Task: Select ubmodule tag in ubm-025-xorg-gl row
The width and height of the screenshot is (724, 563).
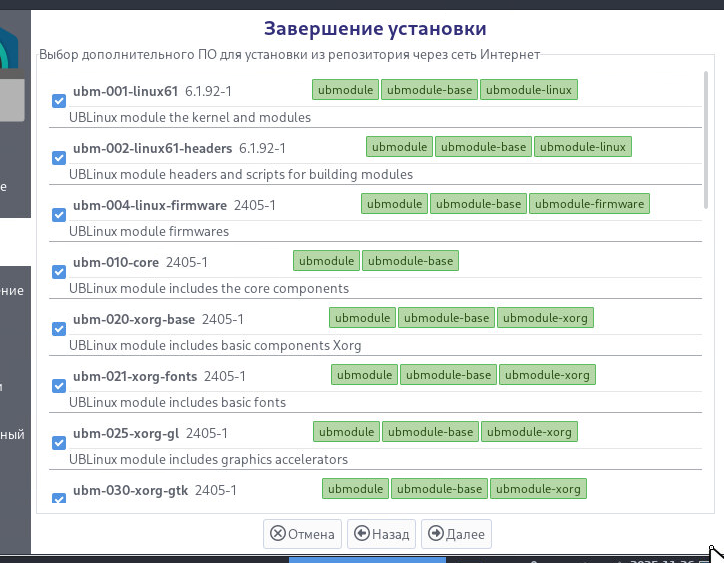Action: click(346, 432)
